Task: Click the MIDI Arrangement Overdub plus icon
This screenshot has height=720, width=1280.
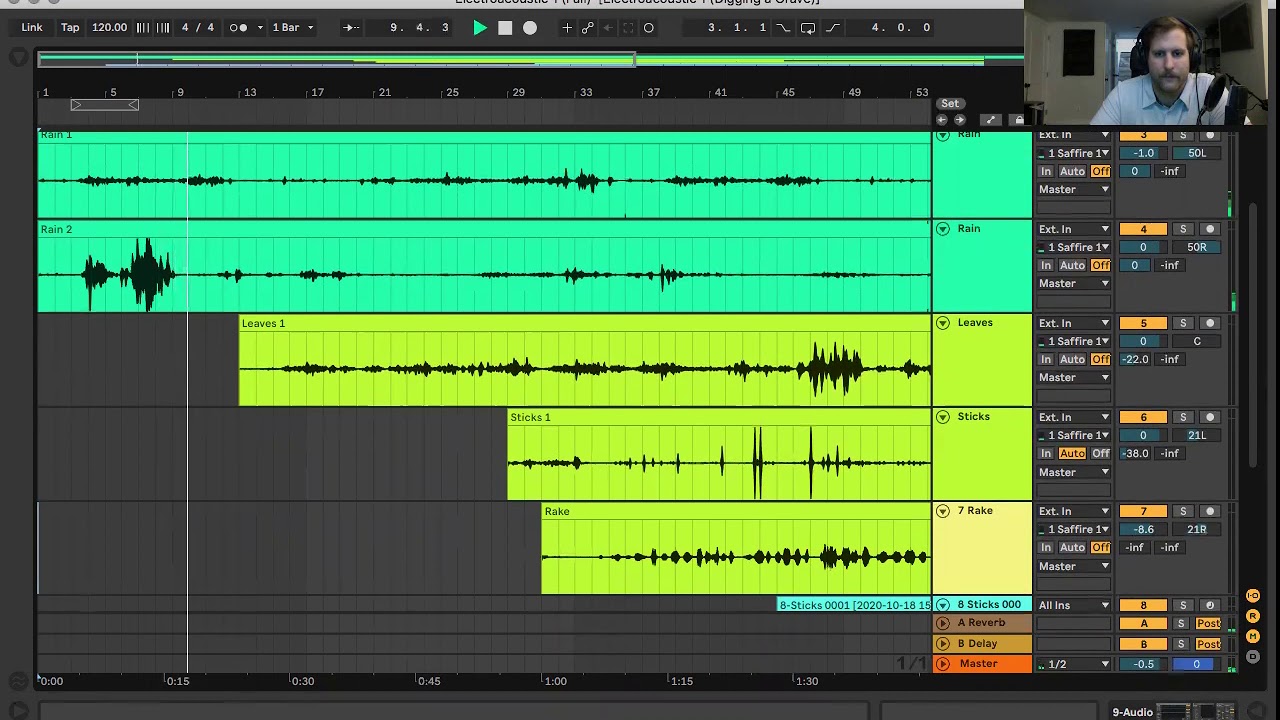Action: point(567,28)
